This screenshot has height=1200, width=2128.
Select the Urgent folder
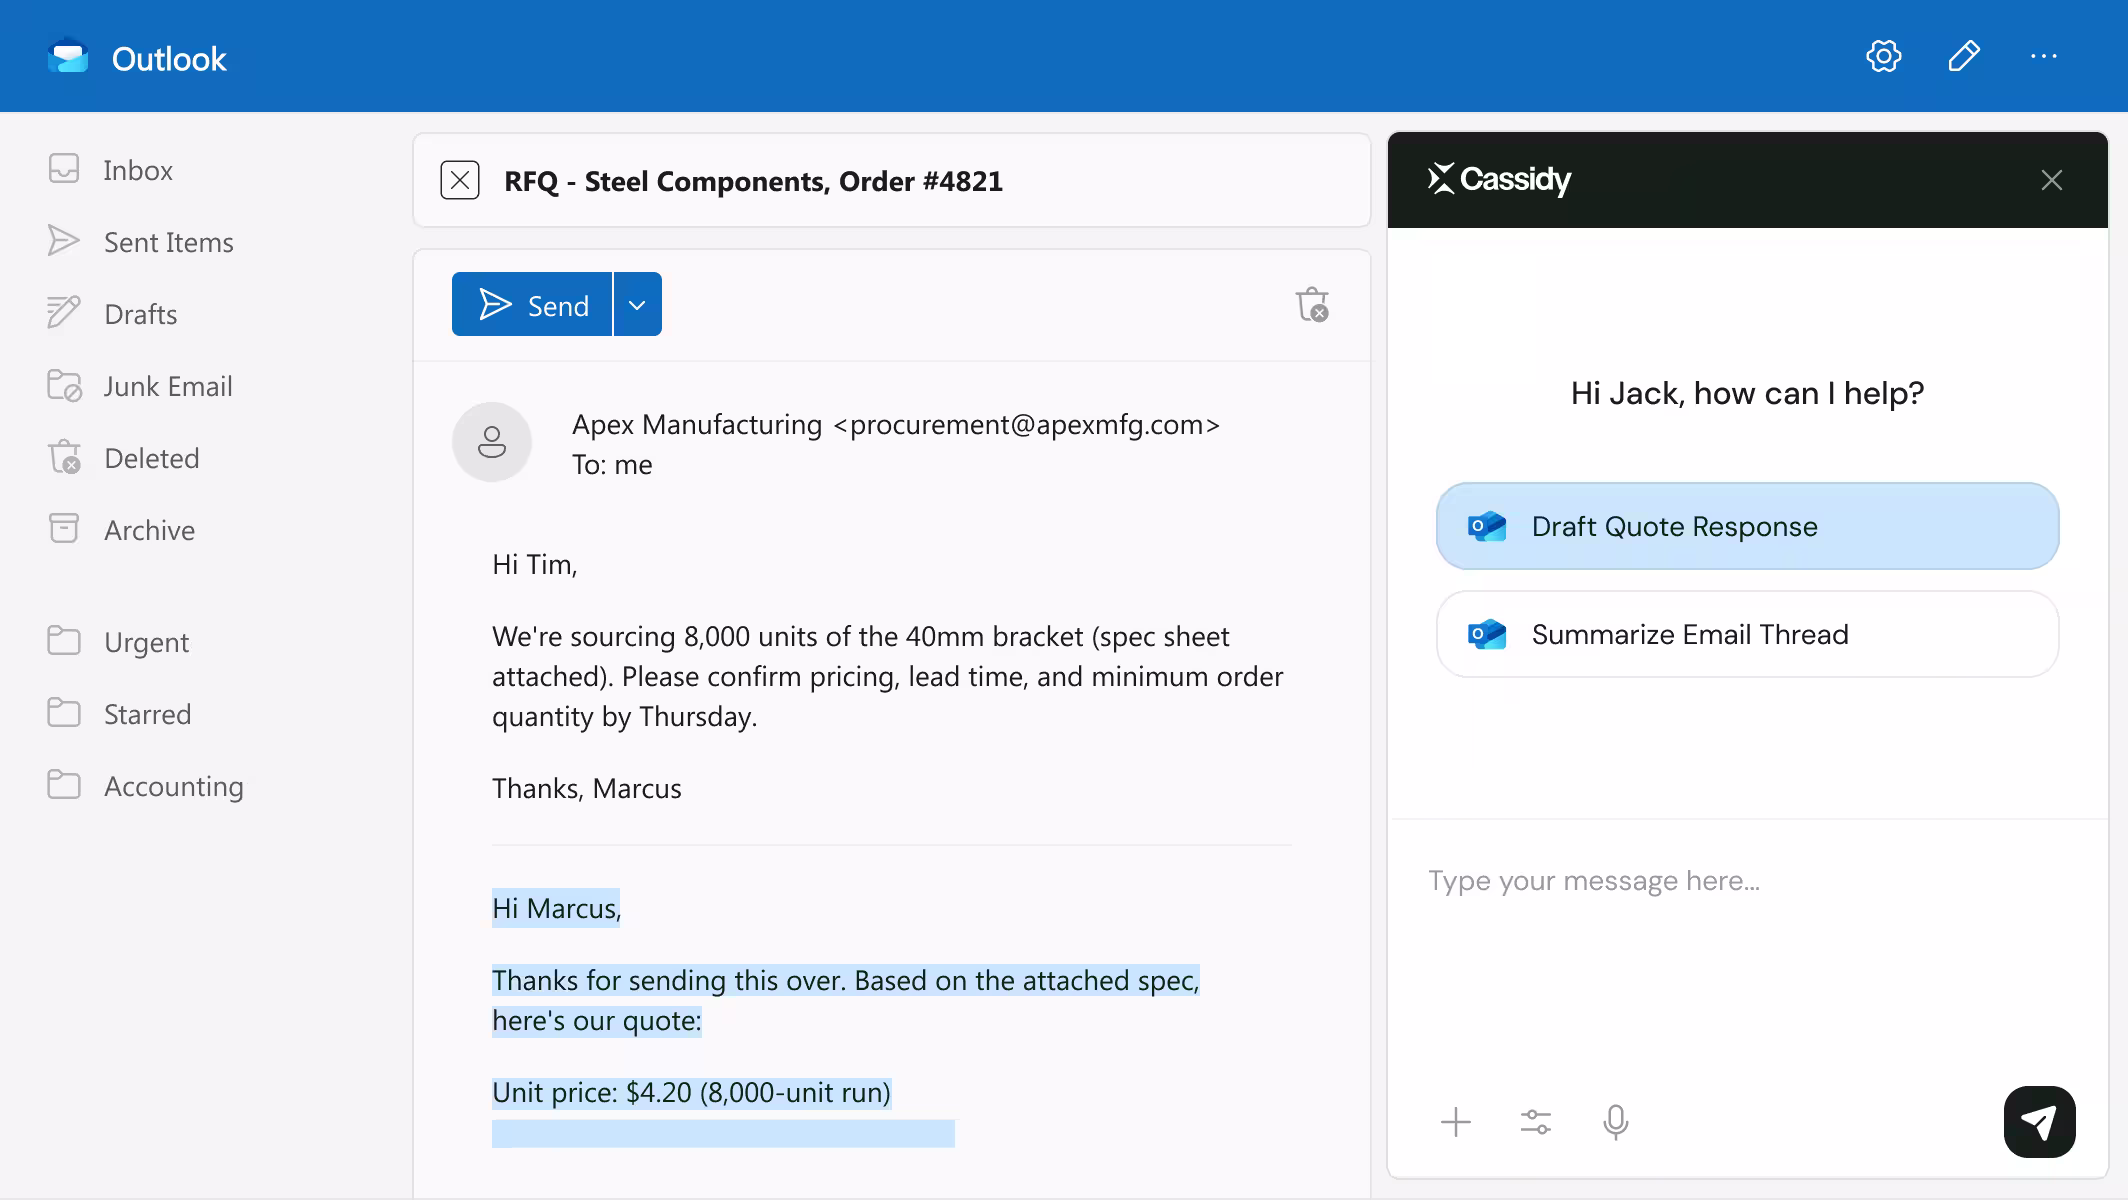pos(118,642)
